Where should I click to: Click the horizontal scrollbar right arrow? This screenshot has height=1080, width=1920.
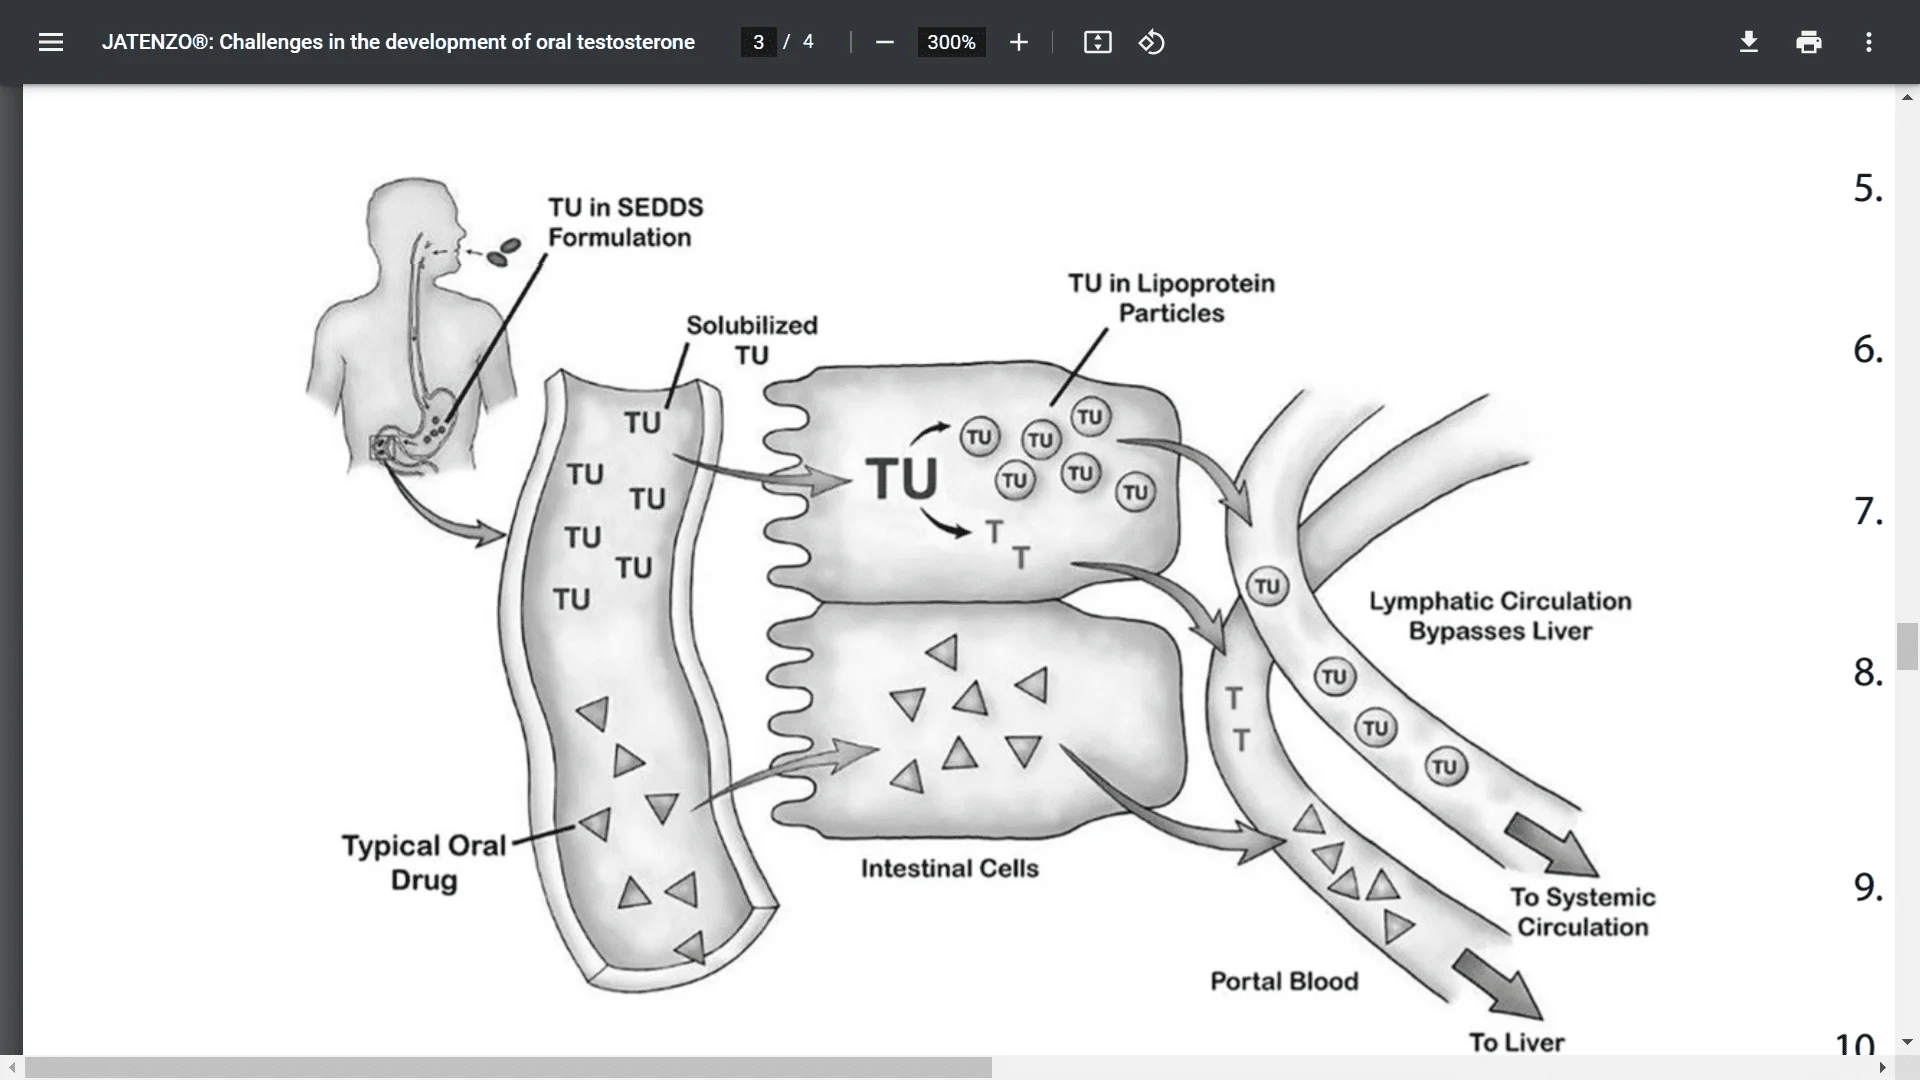[1882, 1068]
